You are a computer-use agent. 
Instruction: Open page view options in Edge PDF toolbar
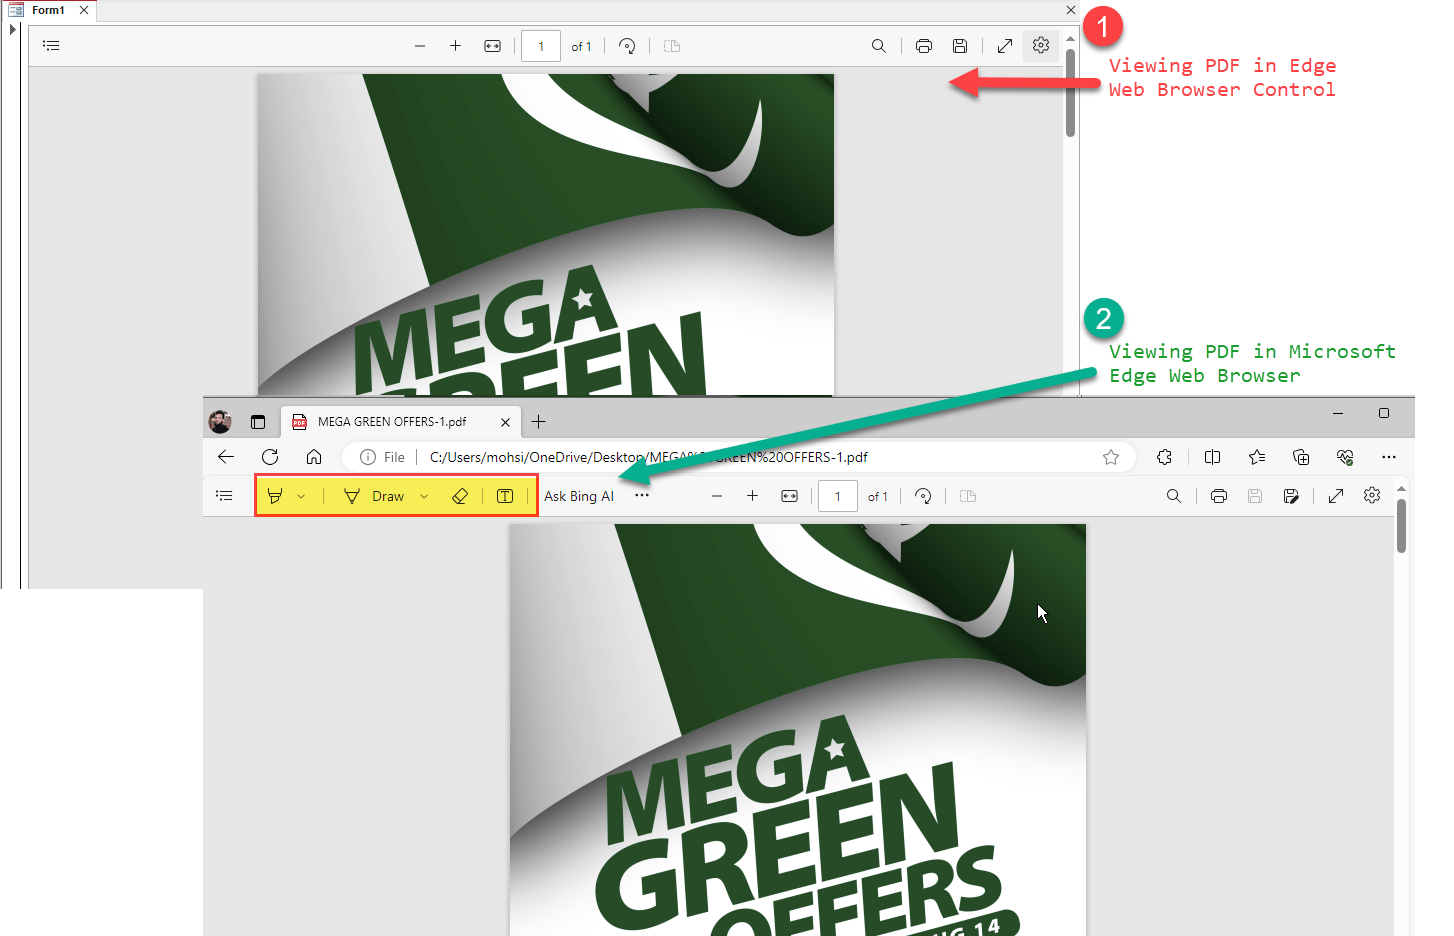pos(968,496)
